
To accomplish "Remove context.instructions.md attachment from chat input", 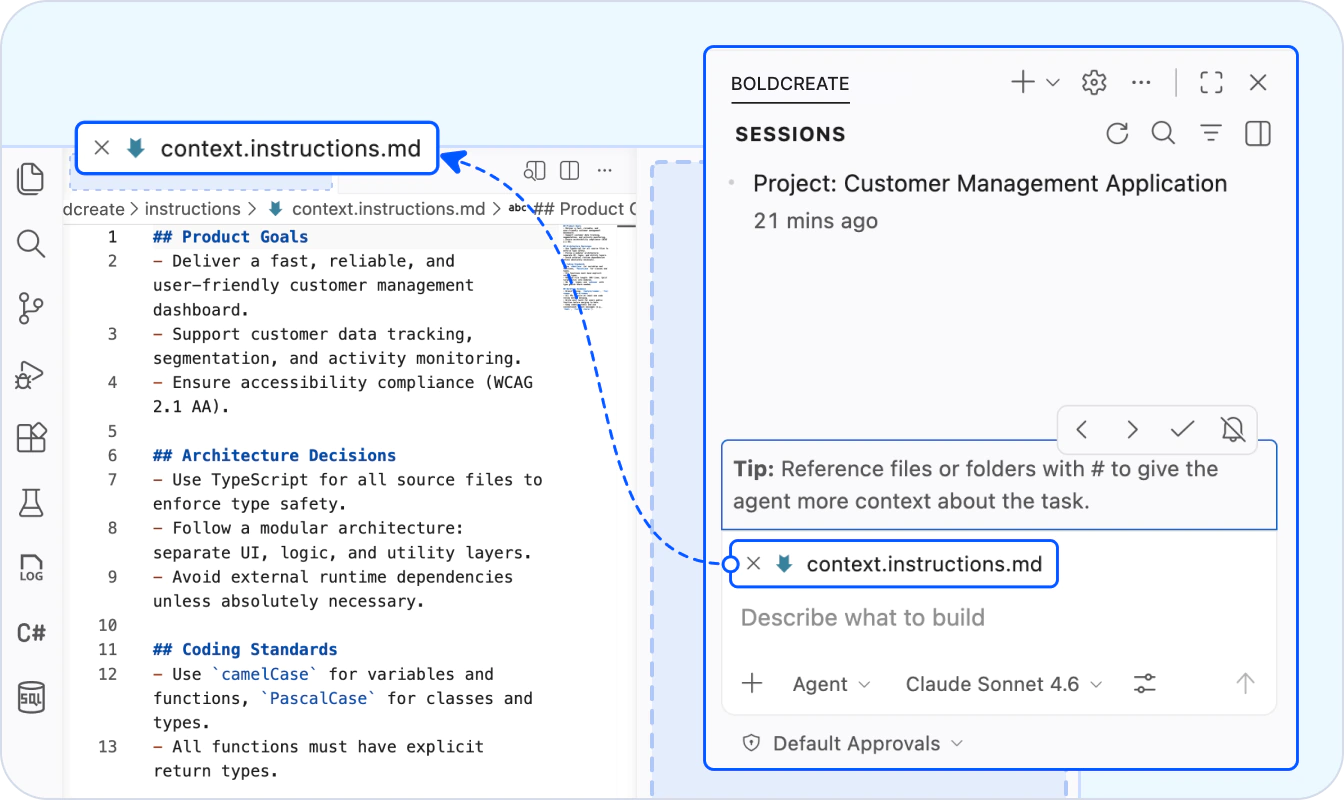I will tap(754, 564).
